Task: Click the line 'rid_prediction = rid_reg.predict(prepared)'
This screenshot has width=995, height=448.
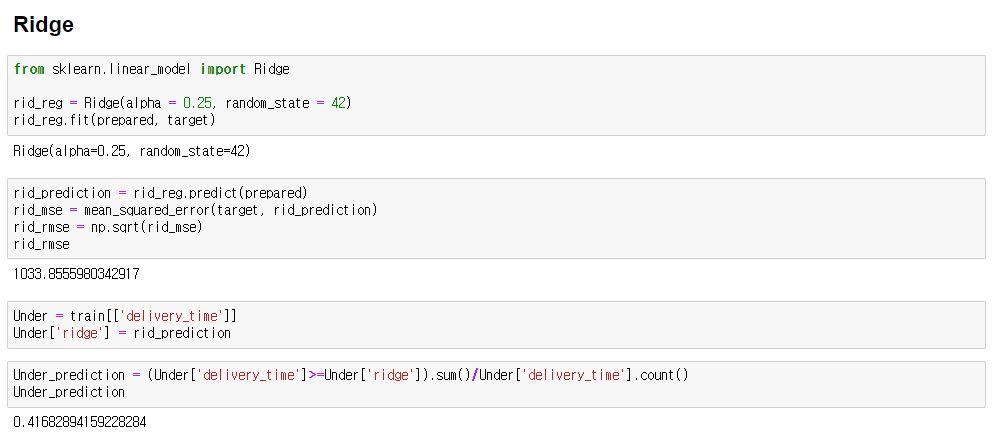Action: tap(161, 193)
